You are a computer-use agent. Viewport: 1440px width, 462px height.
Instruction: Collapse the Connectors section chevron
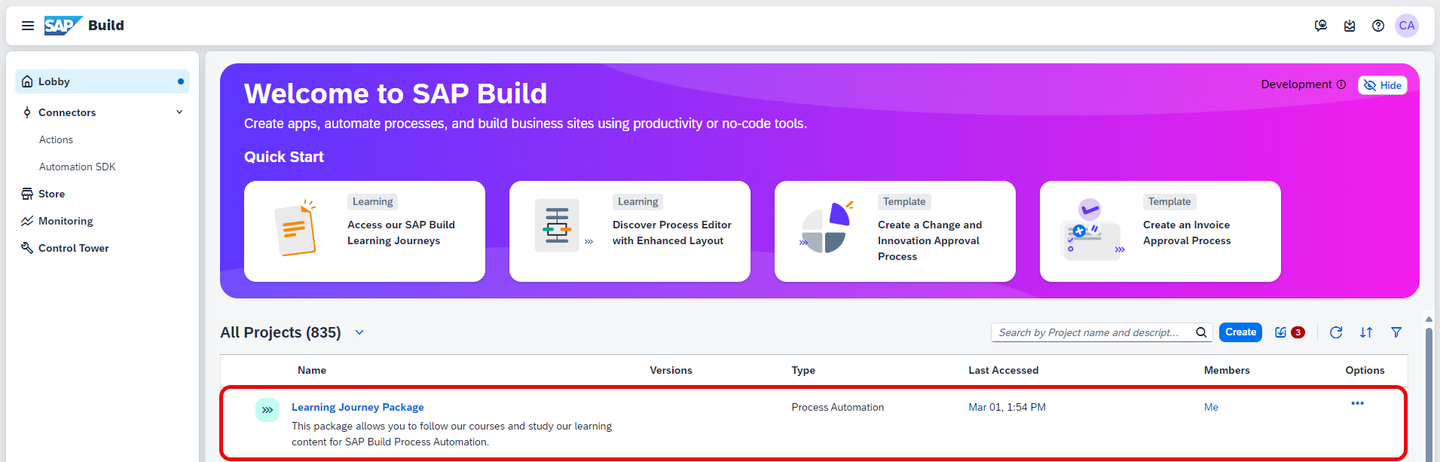(180, 112)
